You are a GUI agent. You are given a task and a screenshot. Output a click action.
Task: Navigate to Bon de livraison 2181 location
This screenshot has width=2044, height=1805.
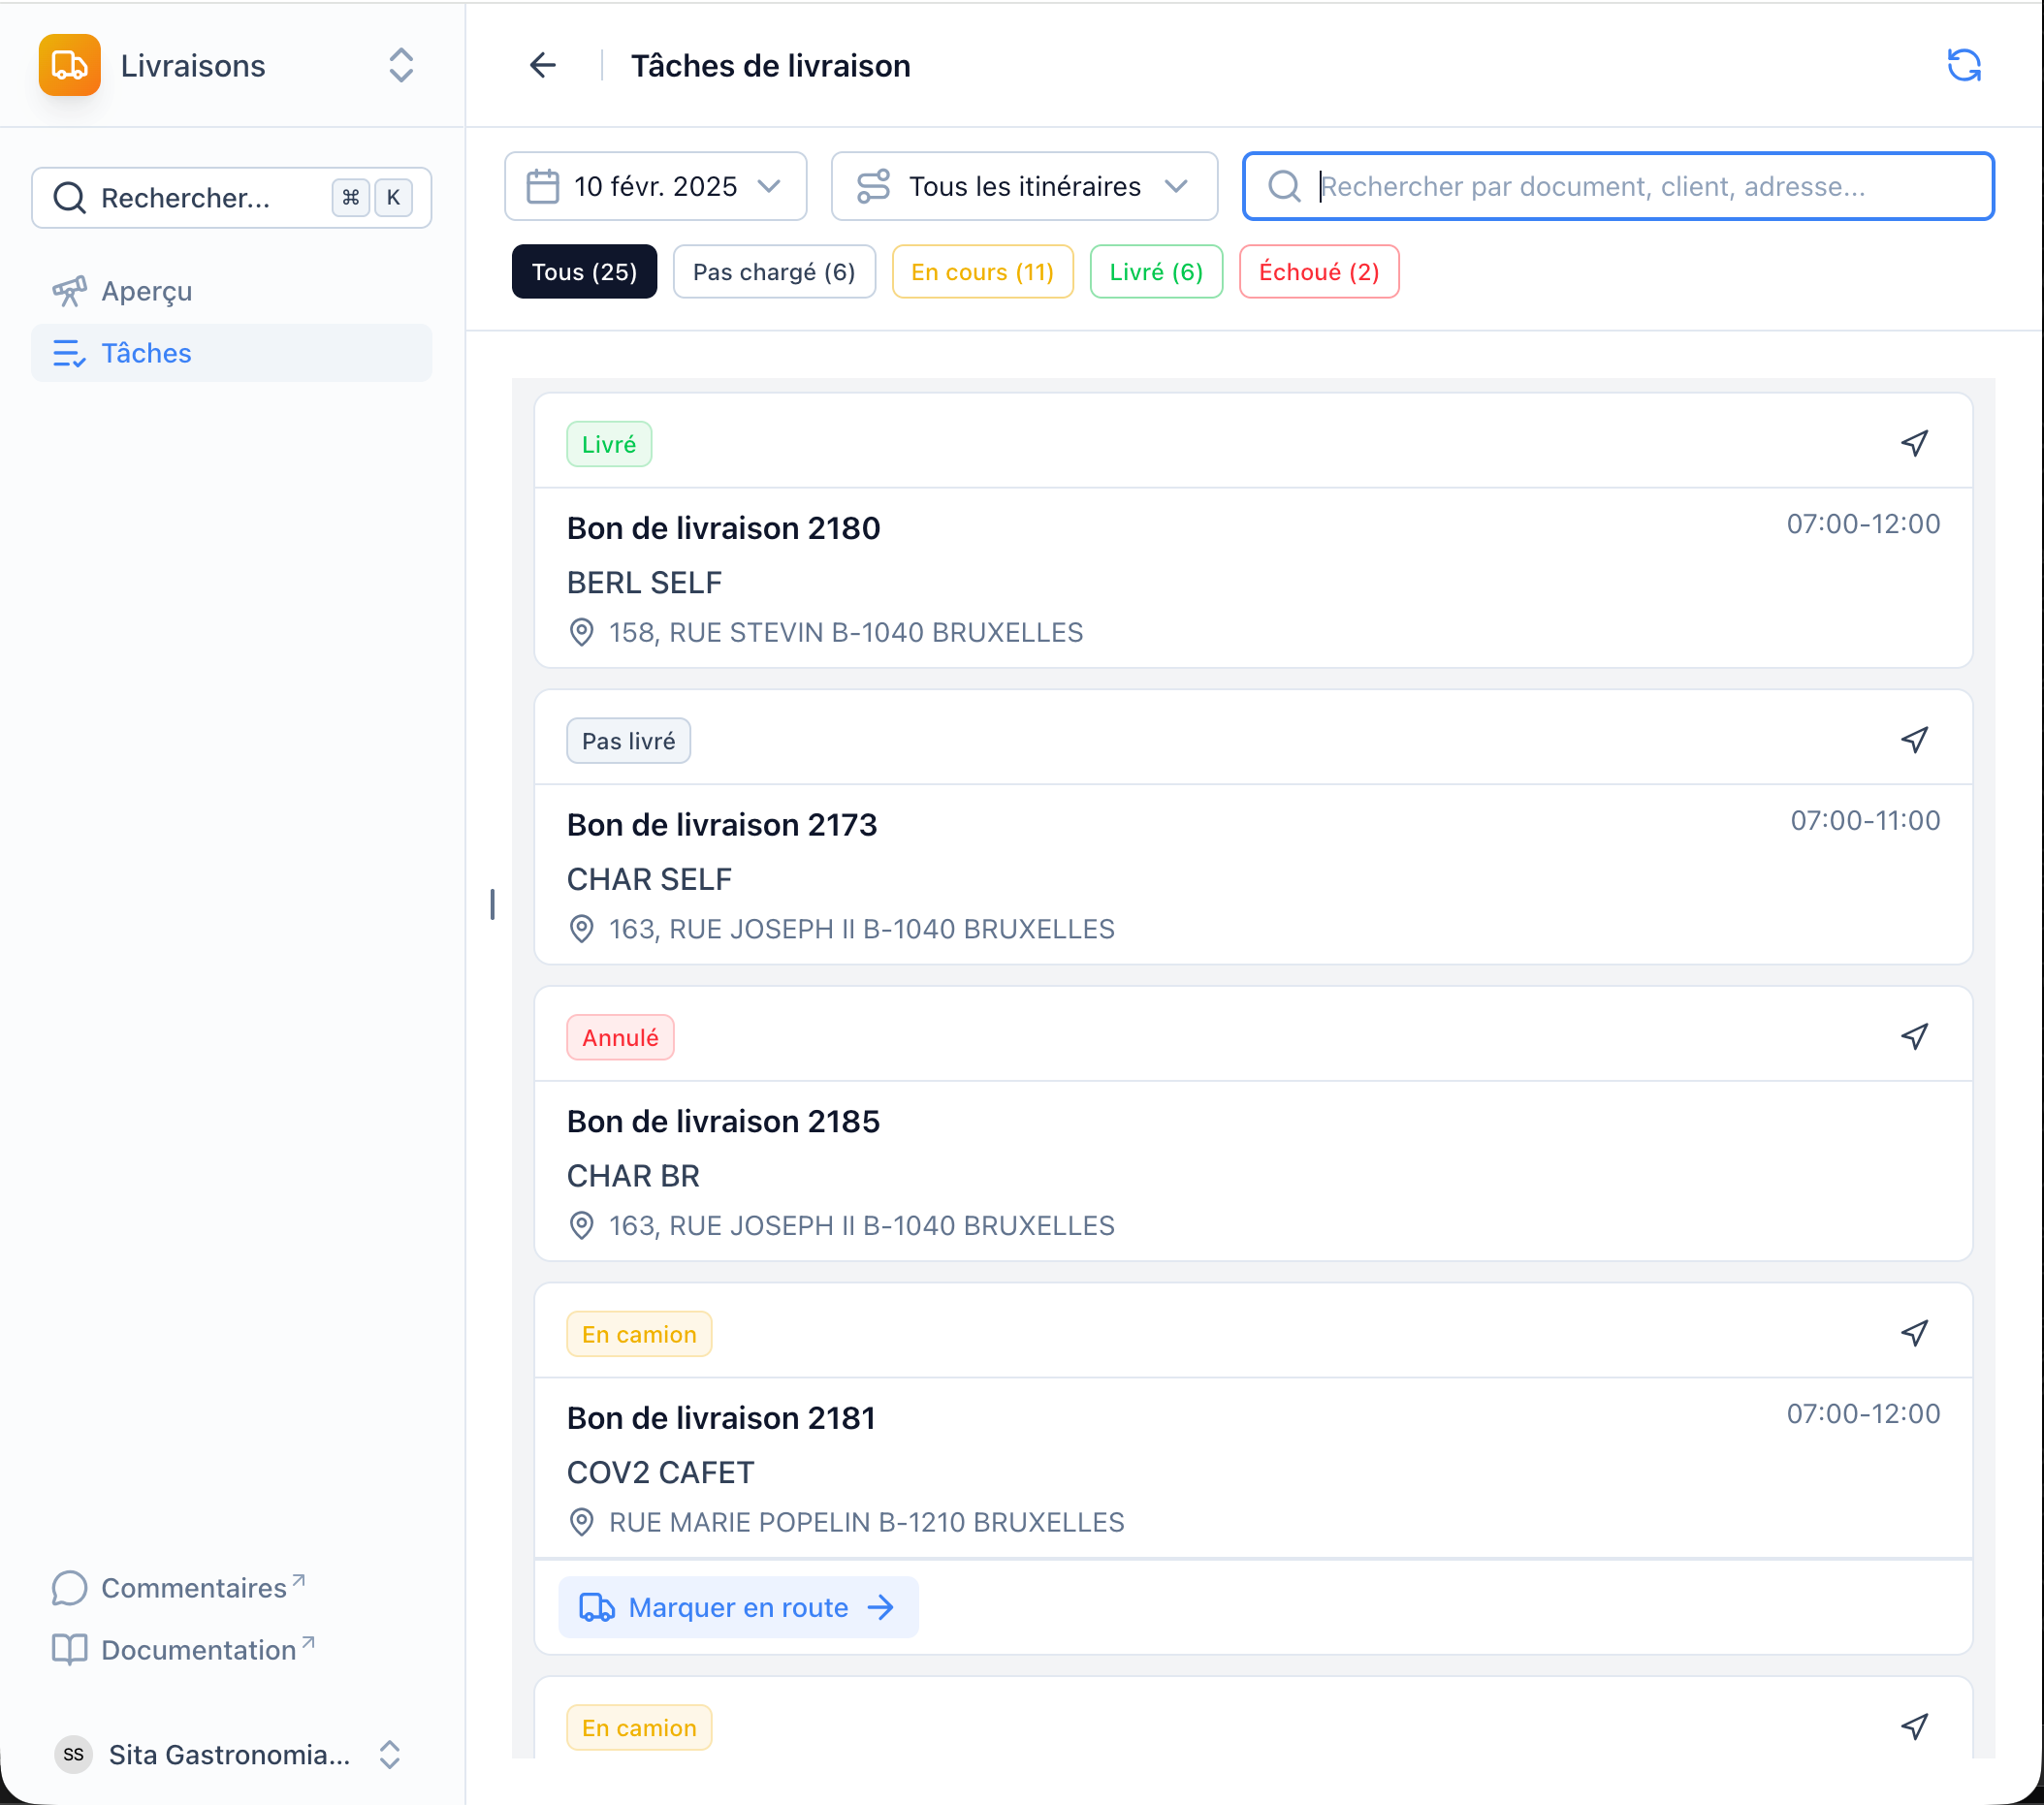click(x=1915, y=1333)
